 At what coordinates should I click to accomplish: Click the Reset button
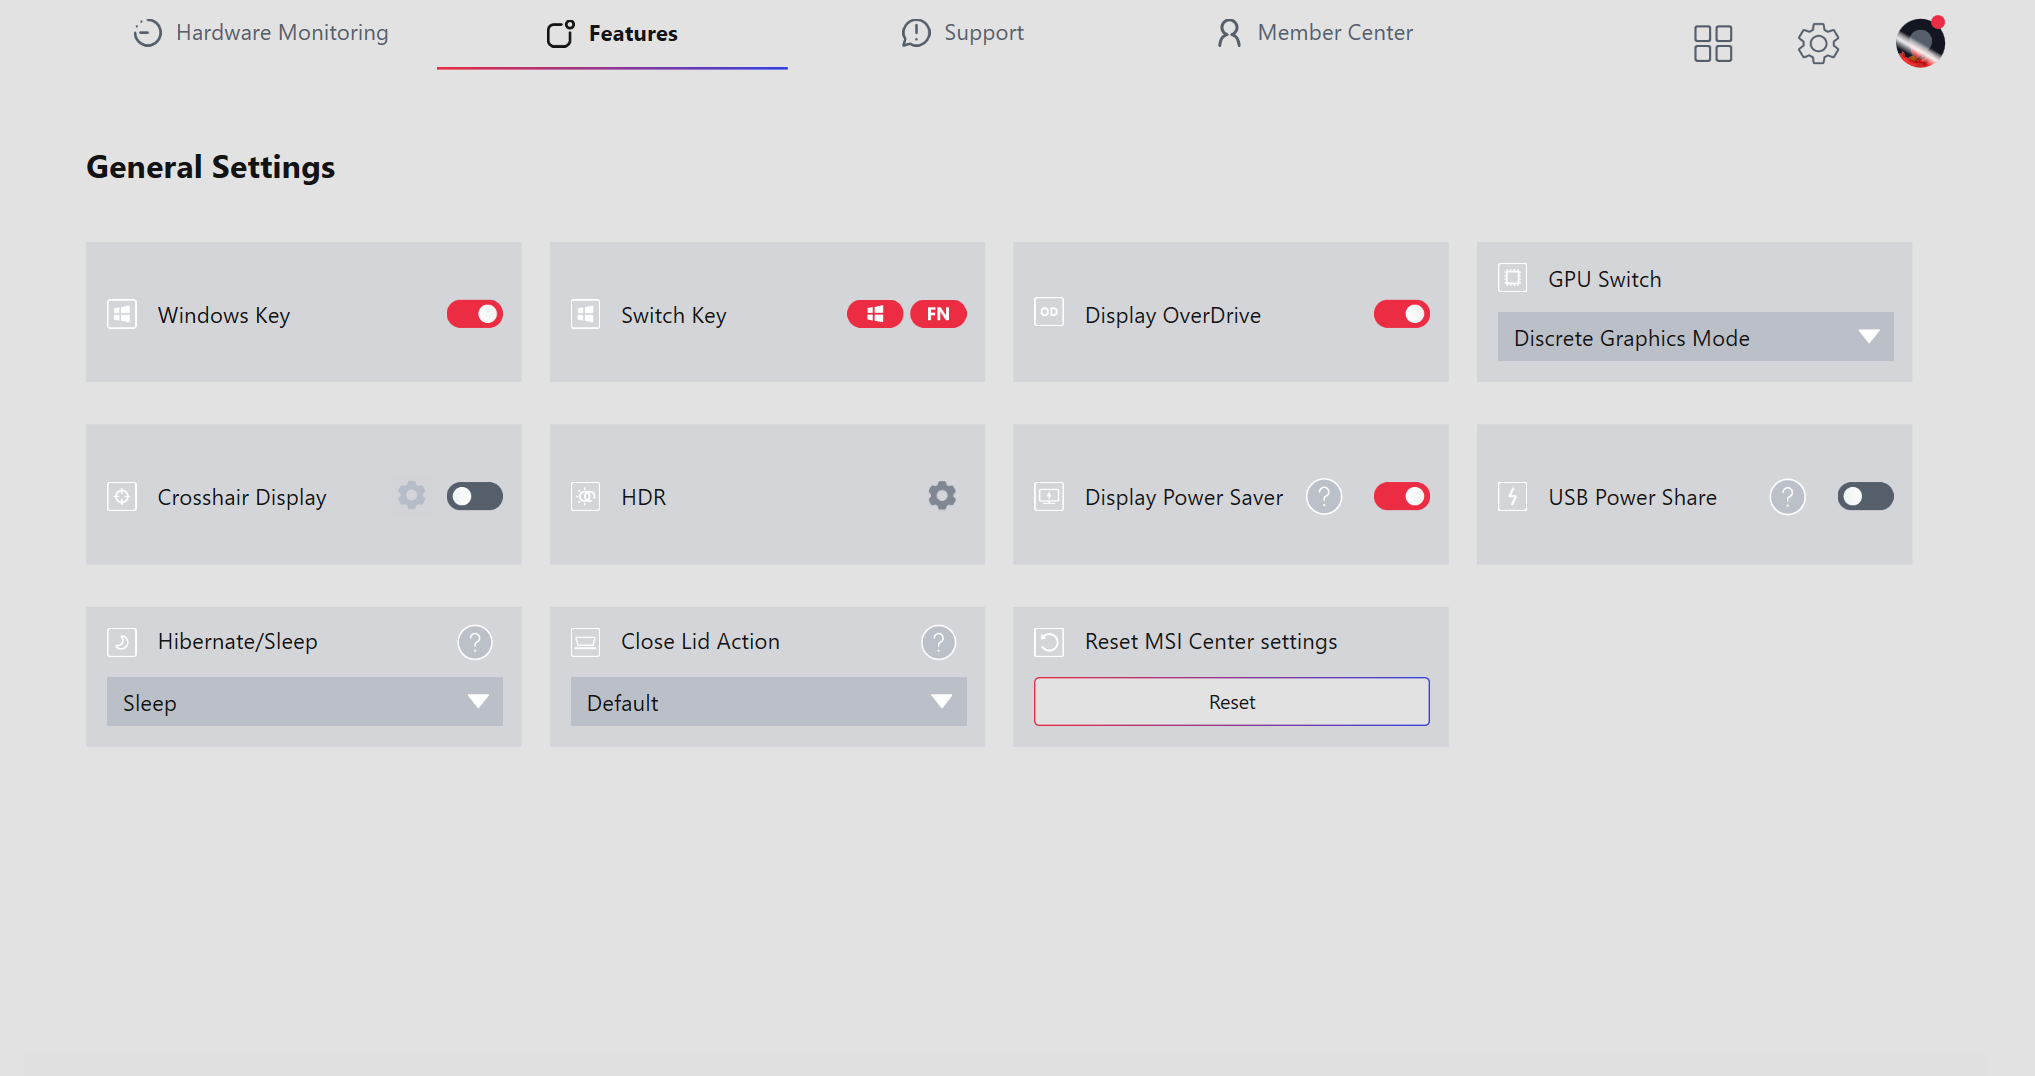(1231, 702)
